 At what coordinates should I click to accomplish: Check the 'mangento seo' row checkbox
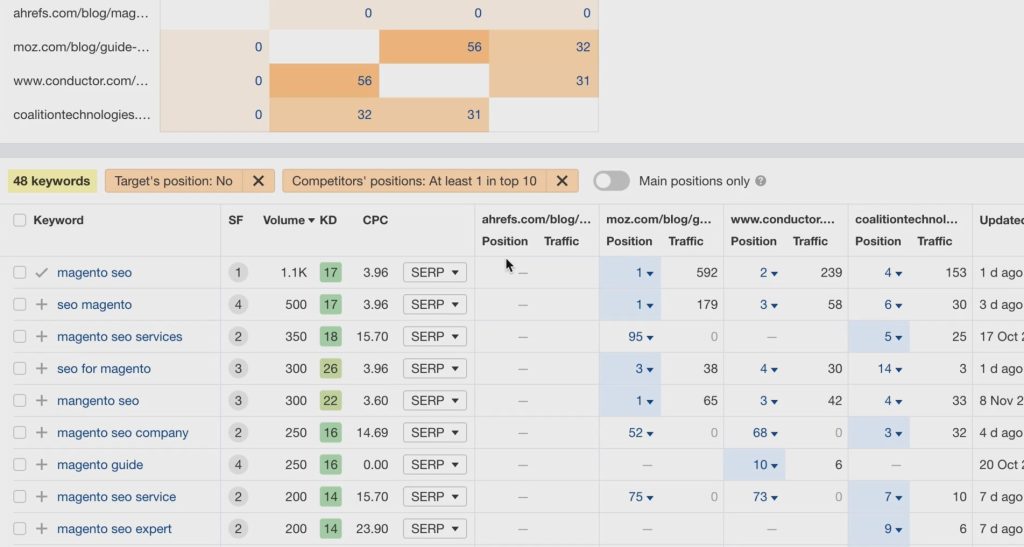pyautogui.click(x=20, y=400)
